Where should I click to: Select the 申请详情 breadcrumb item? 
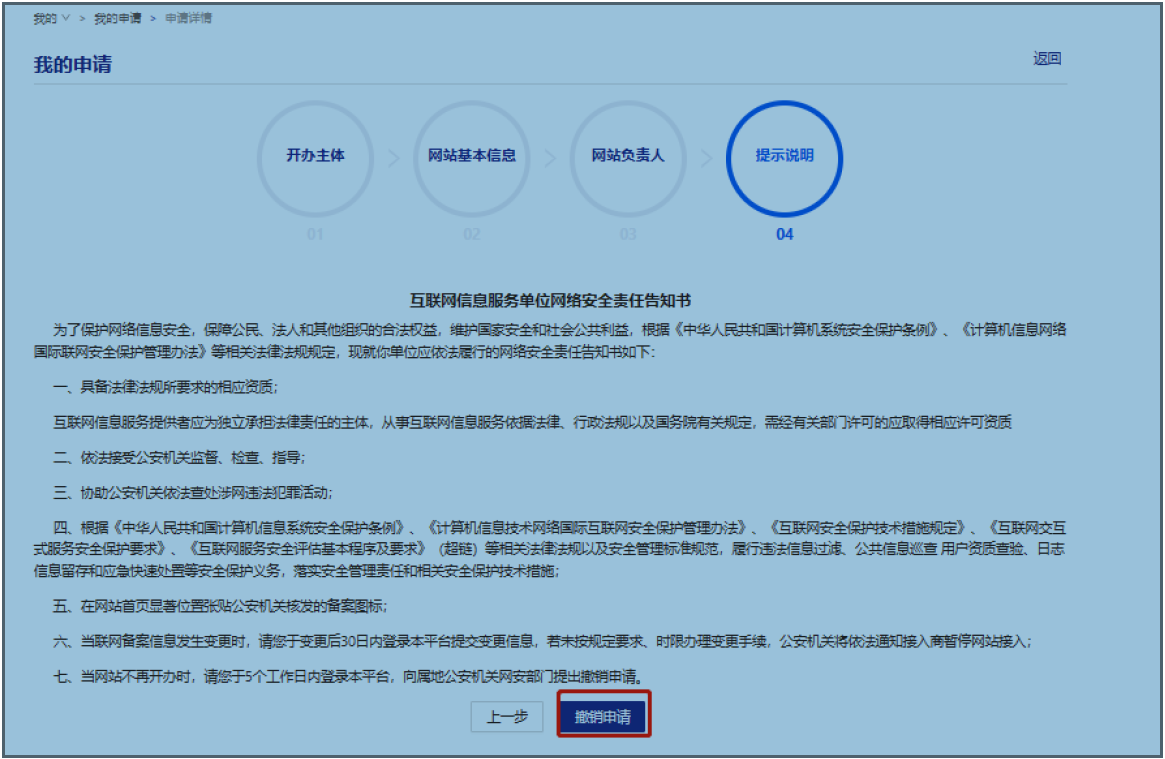(x=187, y=19)
